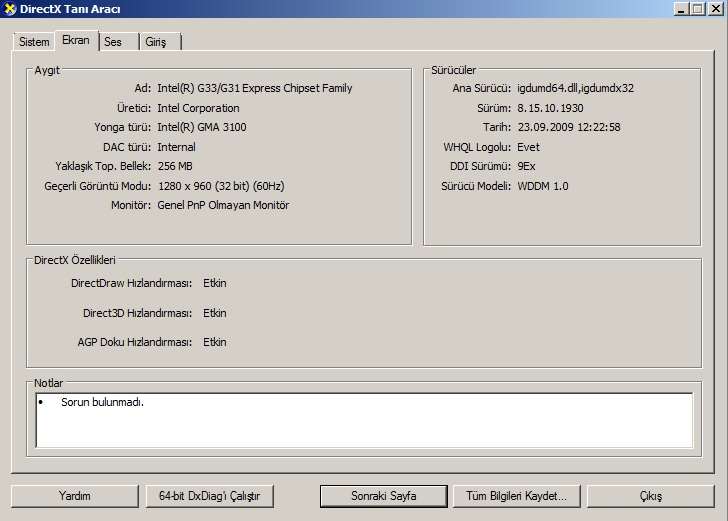Run 64-bit DxDiag'ı Çalıştır button
Image resolution: width=728 pixels, height=521 pixels.
[209, 496]
